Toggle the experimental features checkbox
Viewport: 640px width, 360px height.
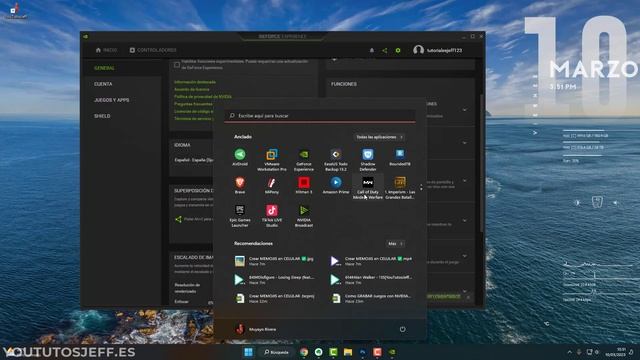click(177, 64)
